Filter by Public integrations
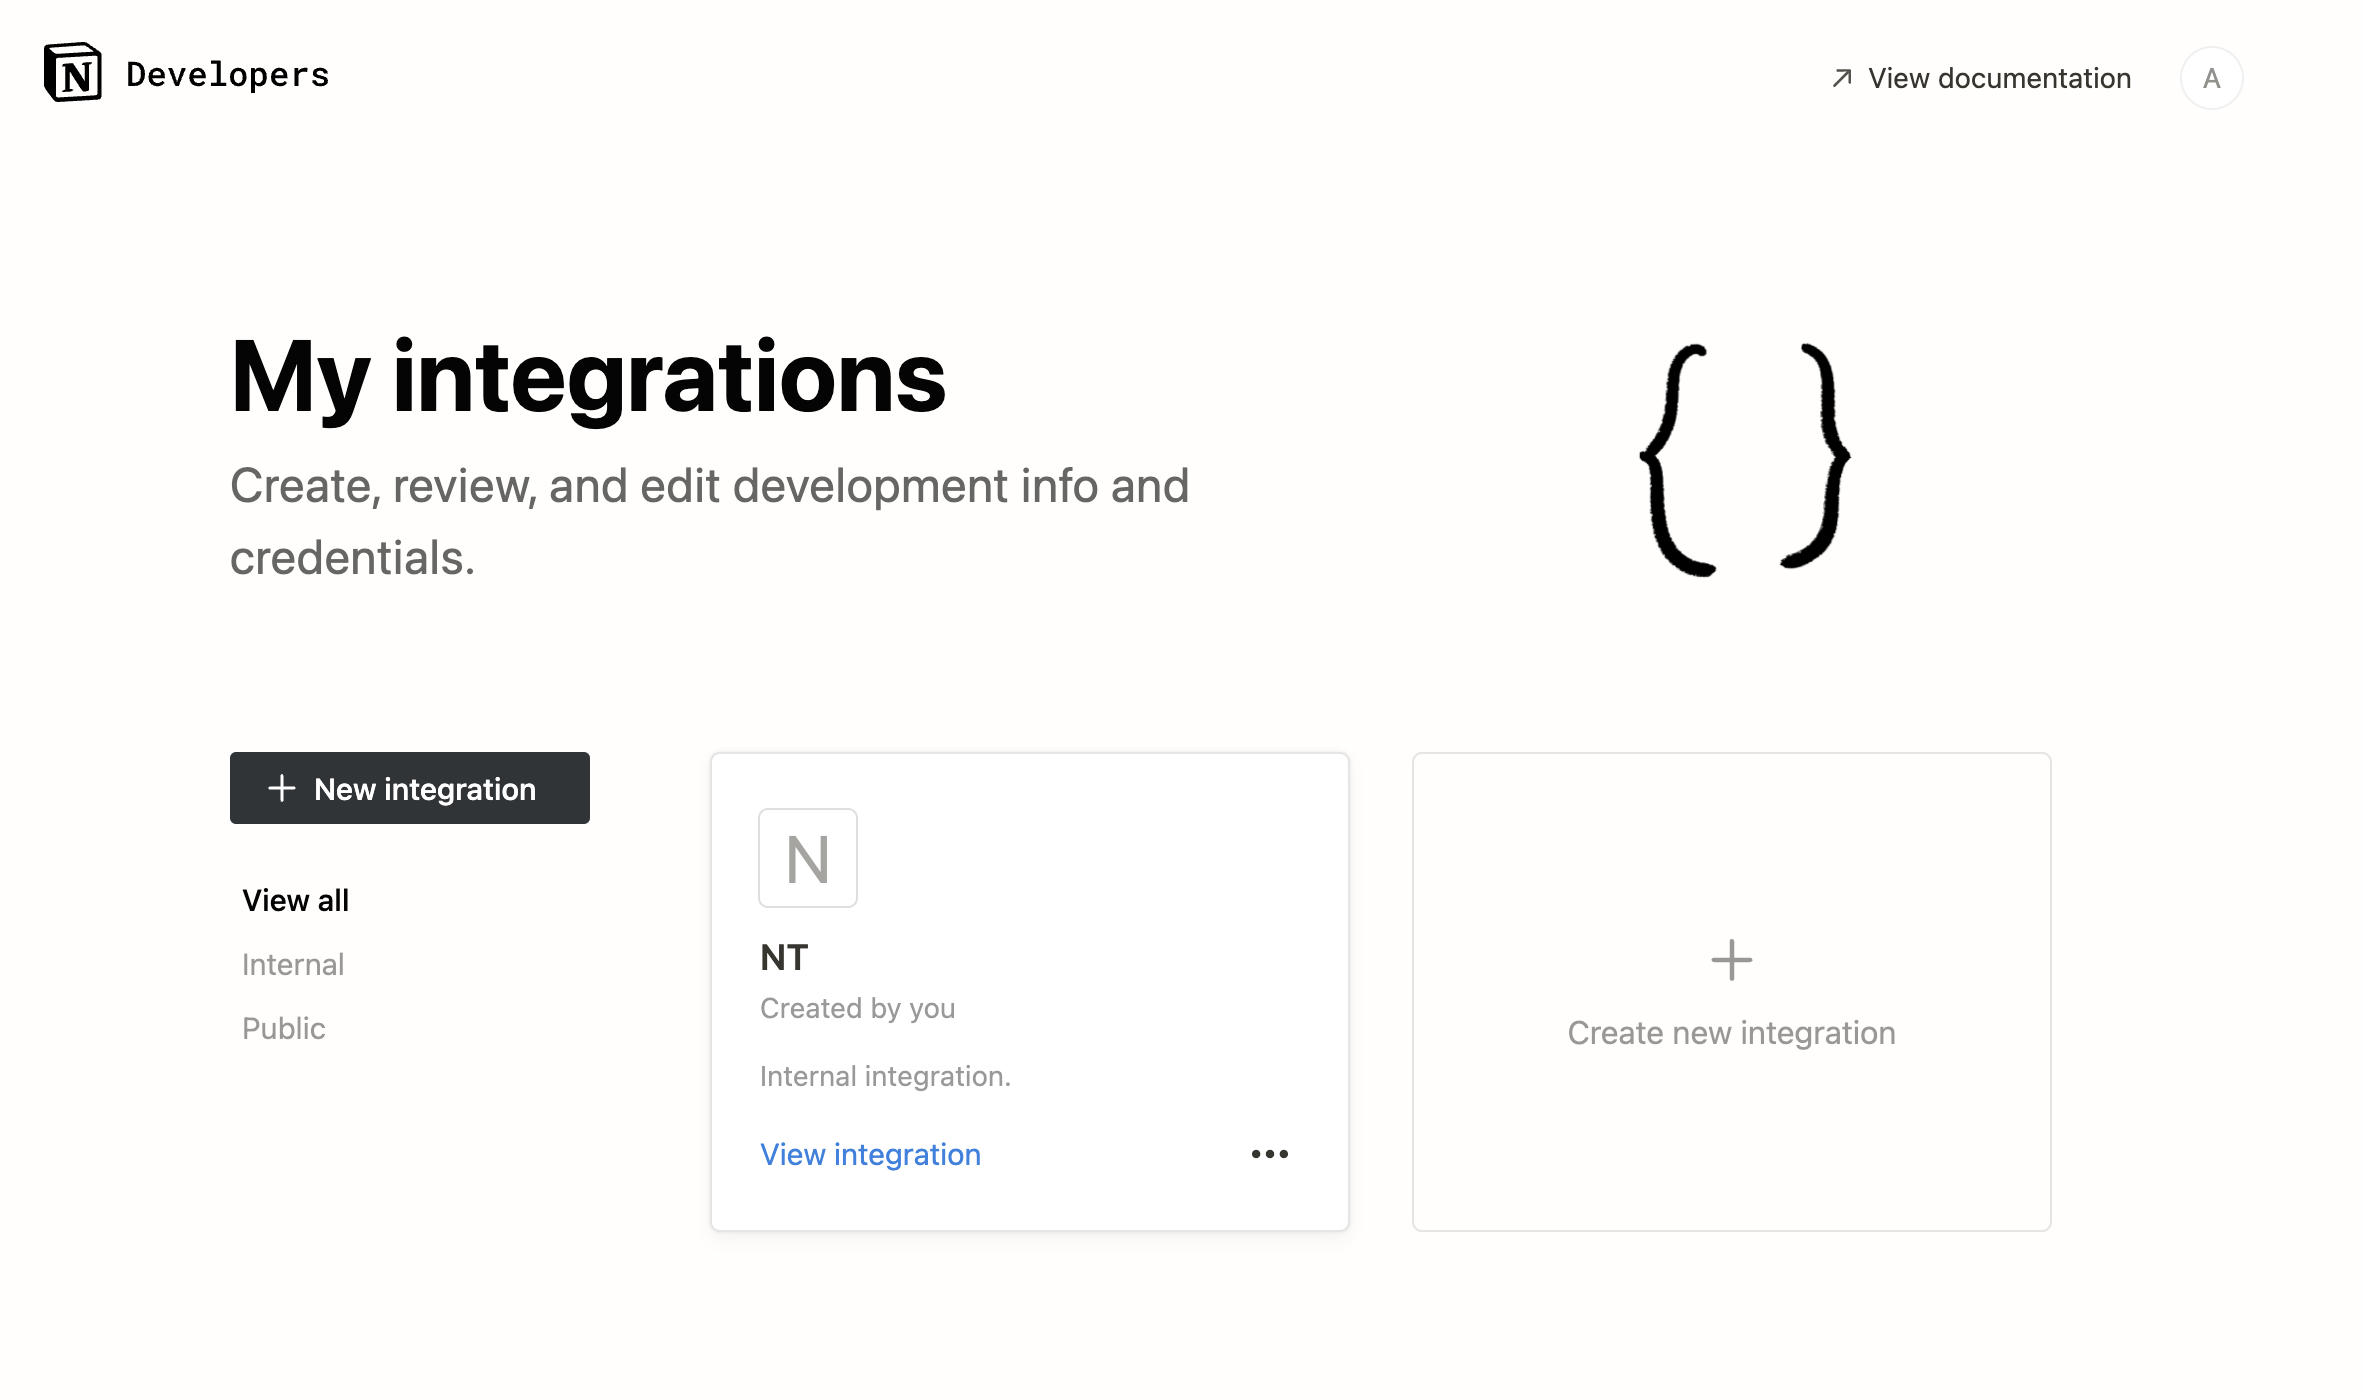The height and width of the screenshot is (1398, 2364). pos(284,1028)
